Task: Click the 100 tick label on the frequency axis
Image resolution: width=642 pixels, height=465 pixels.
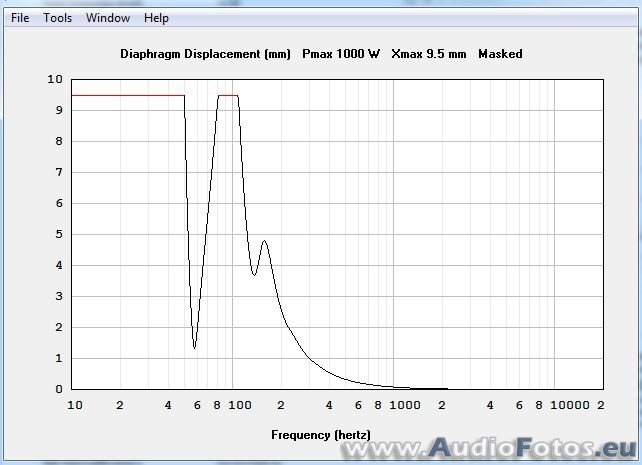Action: 240,405
